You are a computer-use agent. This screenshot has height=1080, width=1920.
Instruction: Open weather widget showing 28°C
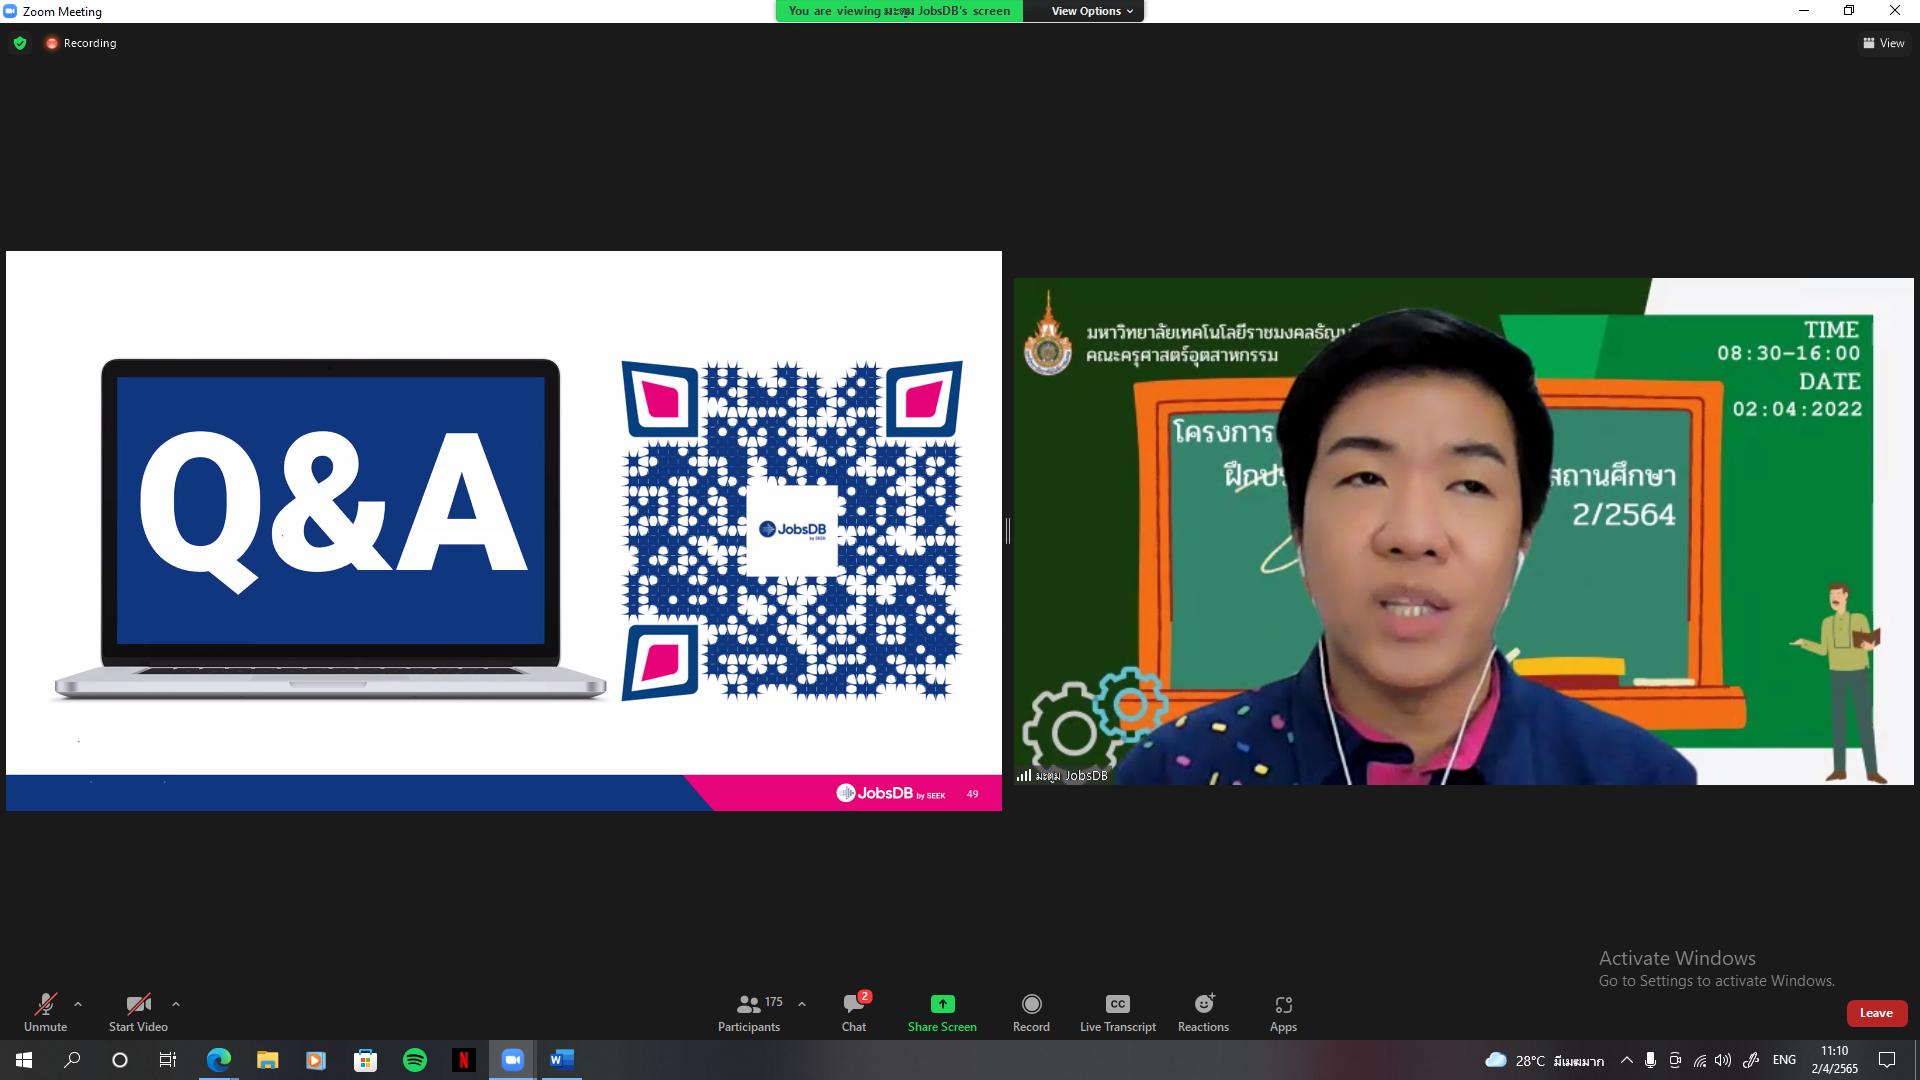[x=1544, y=1060]
